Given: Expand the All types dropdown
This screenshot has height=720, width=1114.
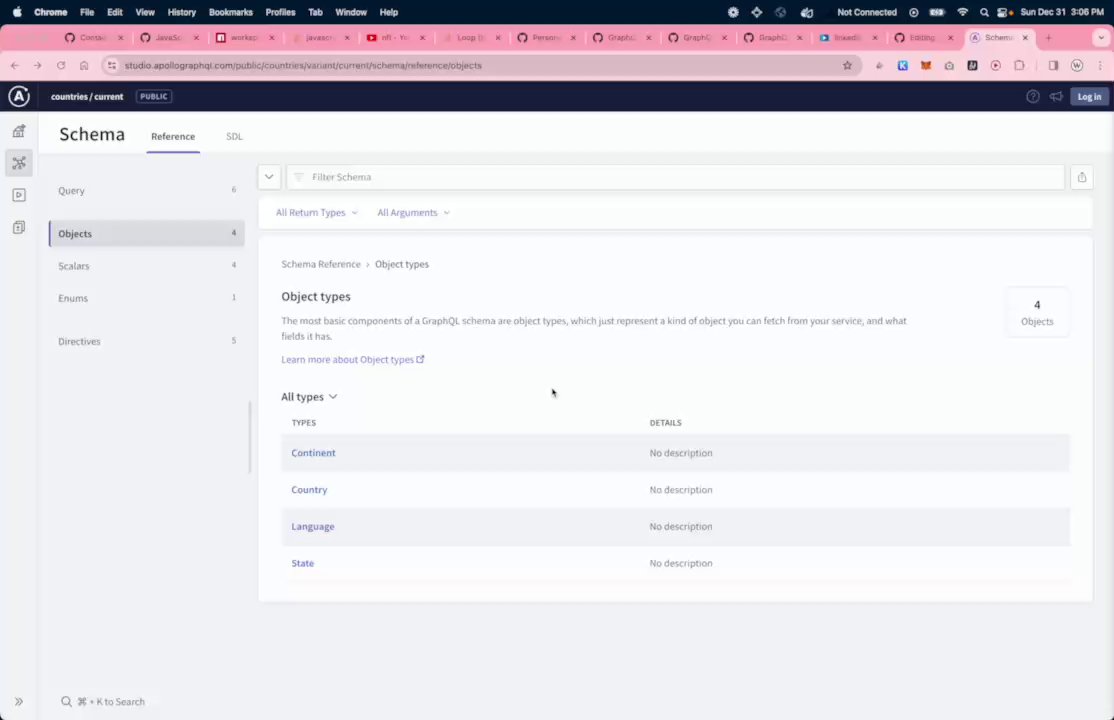Looking at the screenshot, I should (309, 397).
